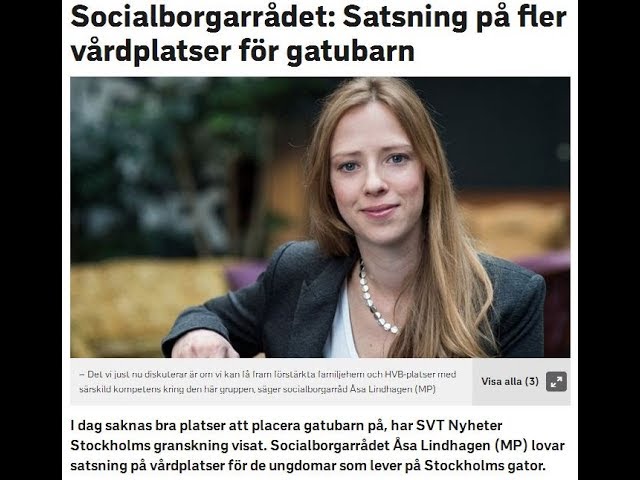Click the name Åsa Lindhagen (MP) in caption

pos(393,389)
